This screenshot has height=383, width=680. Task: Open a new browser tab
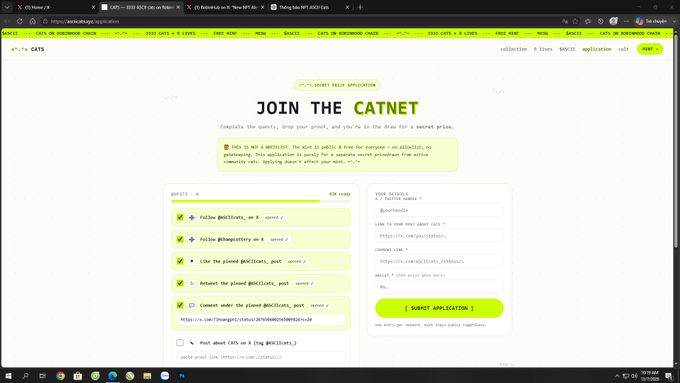360,7
